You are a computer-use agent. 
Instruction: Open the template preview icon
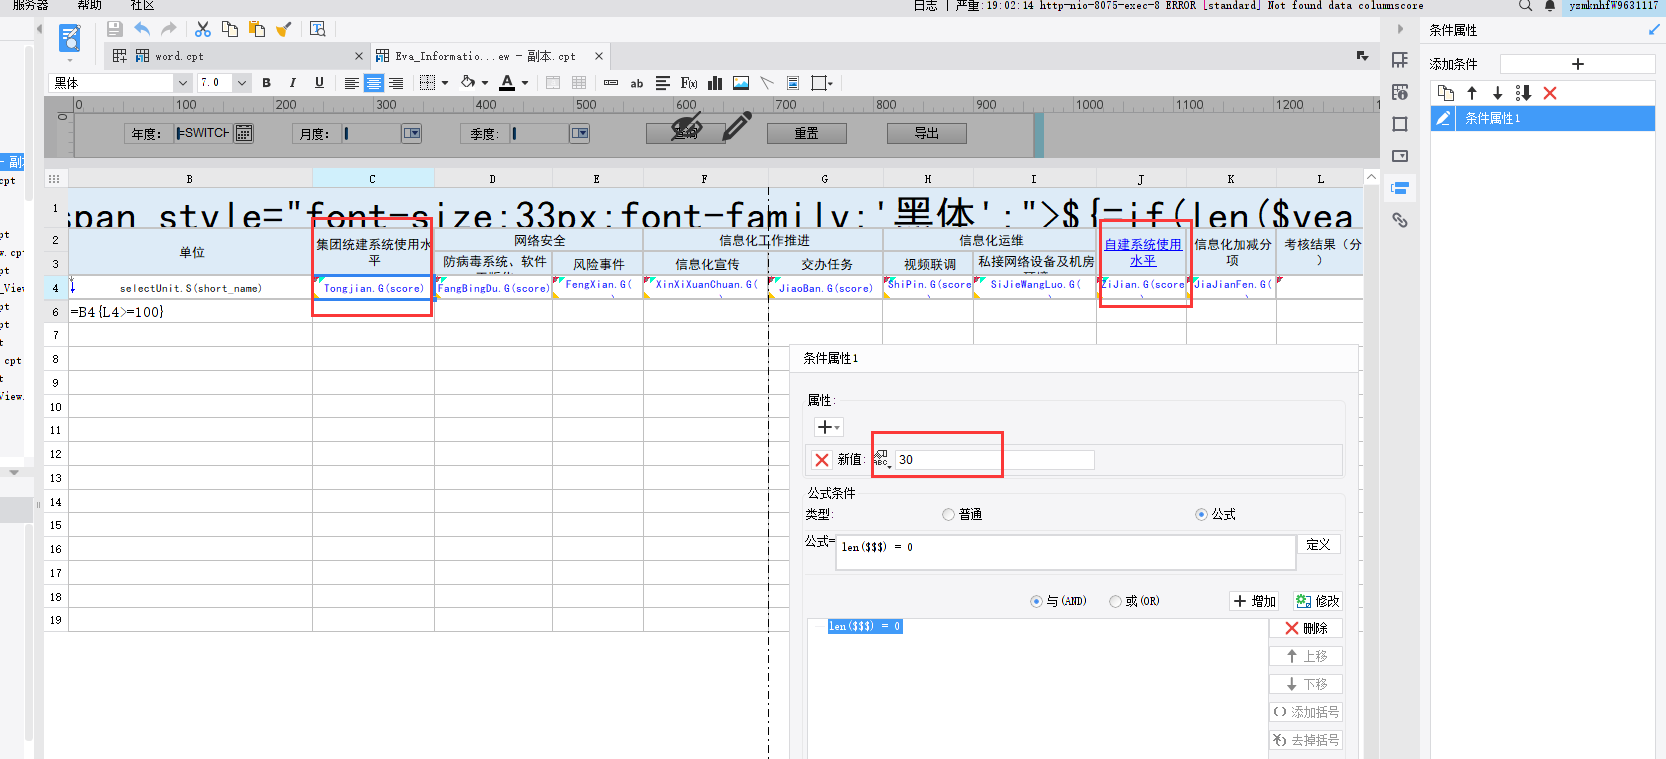(x=70, y=39)
